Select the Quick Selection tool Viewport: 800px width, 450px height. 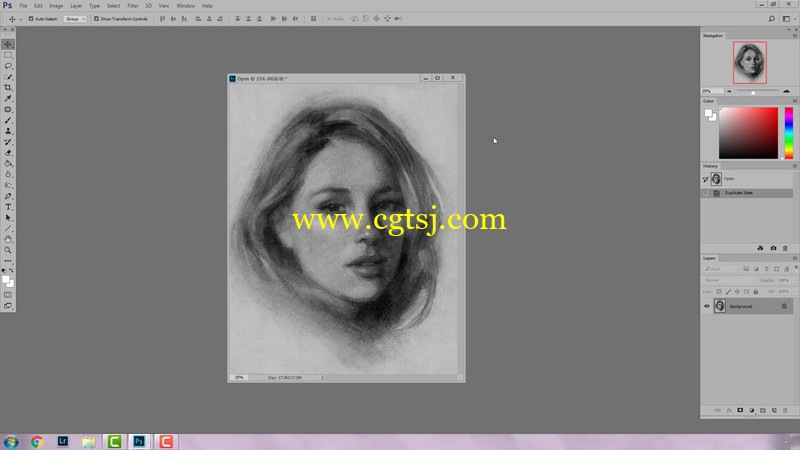(x=8, y=77)
